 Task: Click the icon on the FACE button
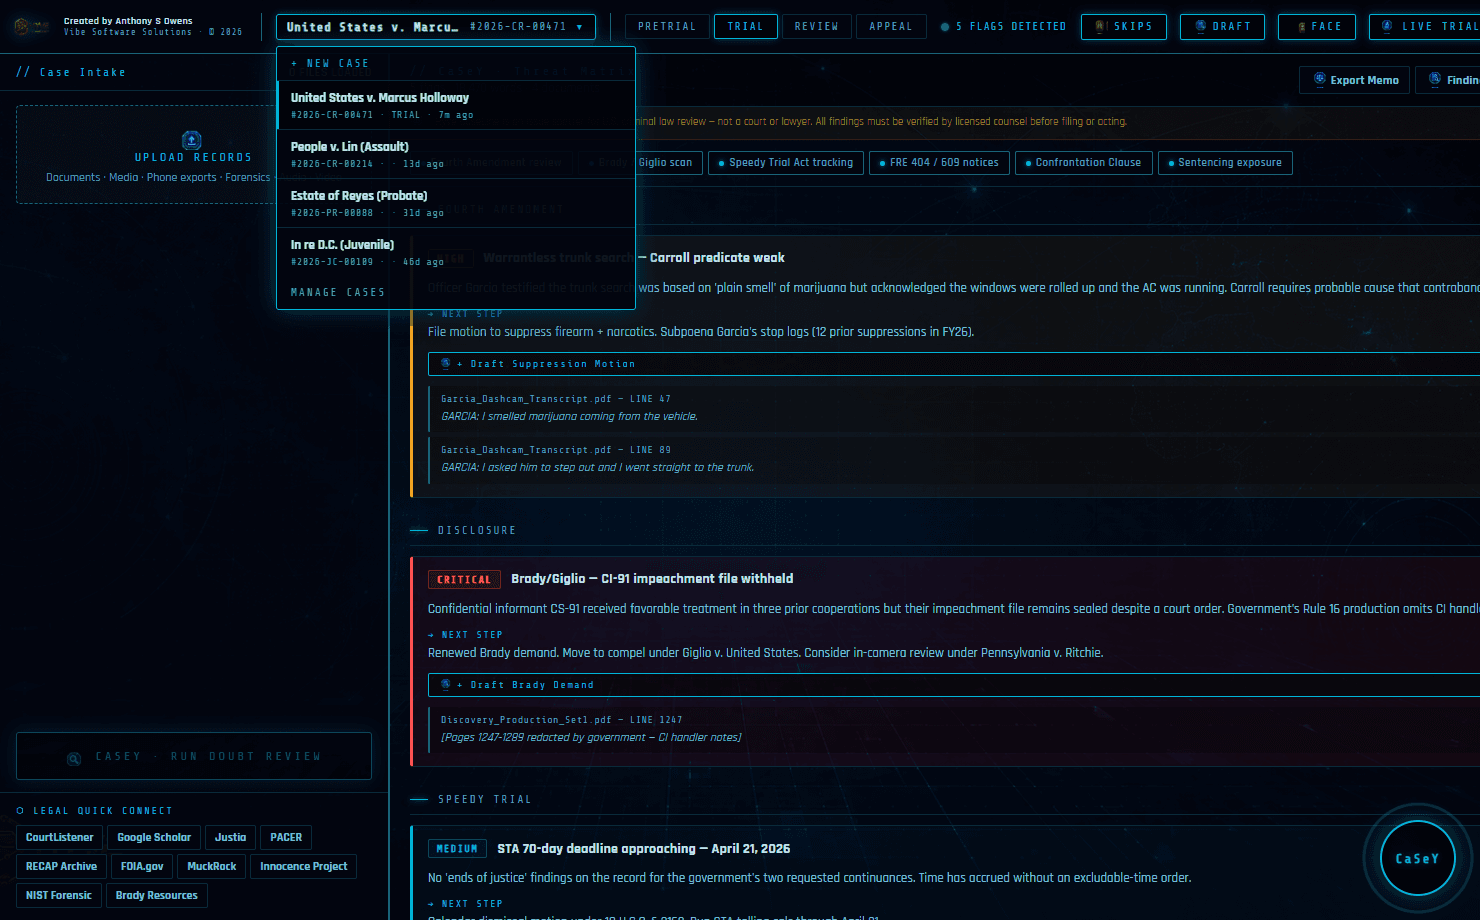click(x=1301, y=27)
